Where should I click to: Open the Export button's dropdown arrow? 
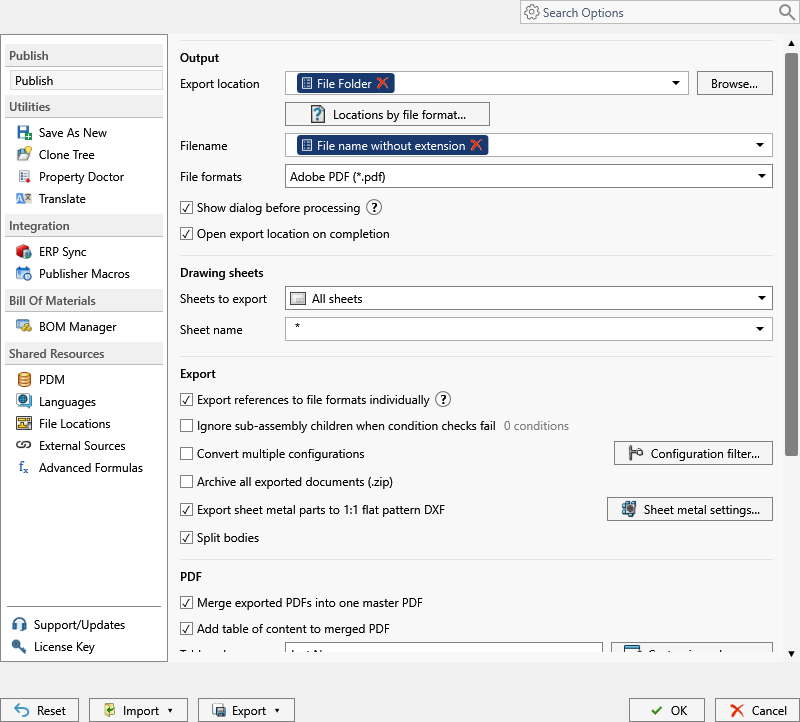[277, 711]
